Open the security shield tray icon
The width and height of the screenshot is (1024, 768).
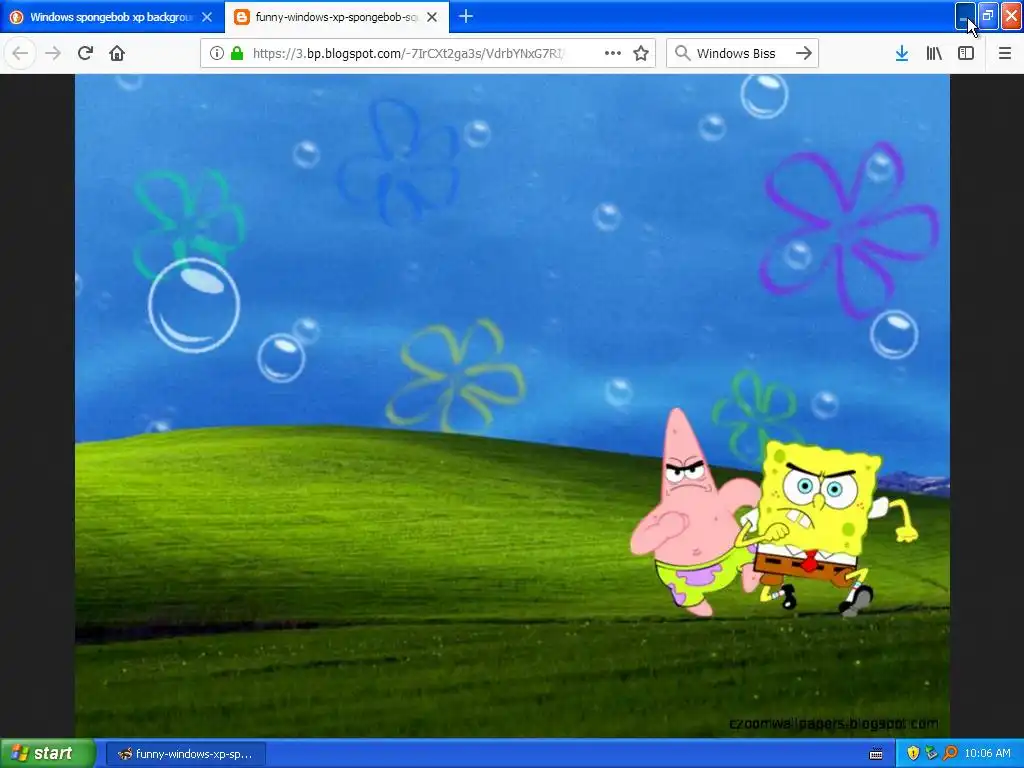tap(913, 754)
